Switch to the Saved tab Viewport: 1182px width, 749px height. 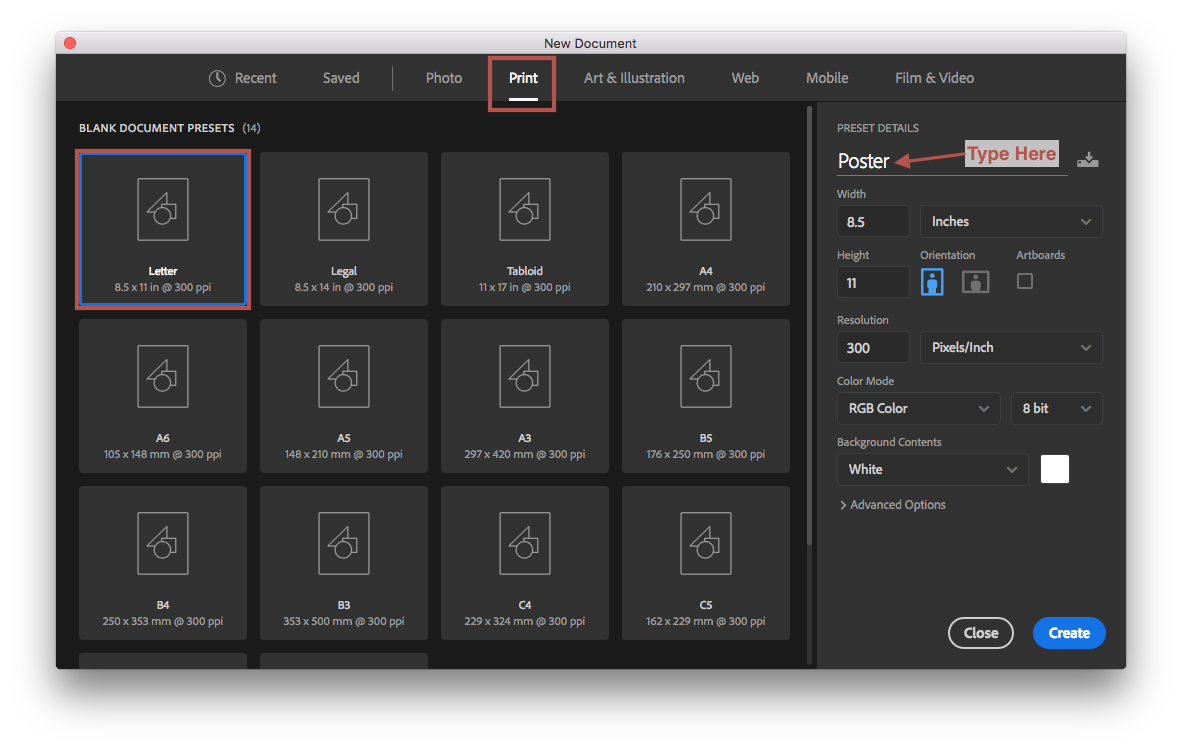click(341, 78)
